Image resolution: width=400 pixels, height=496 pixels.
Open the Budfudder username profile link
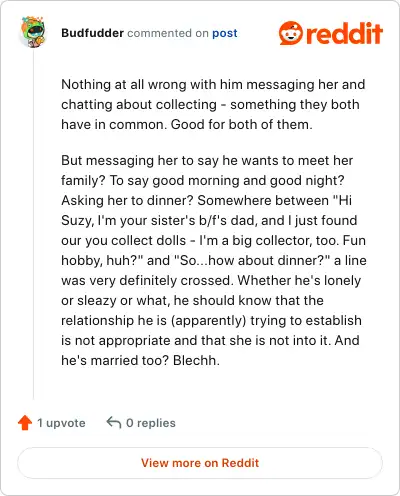click(92, 33)
